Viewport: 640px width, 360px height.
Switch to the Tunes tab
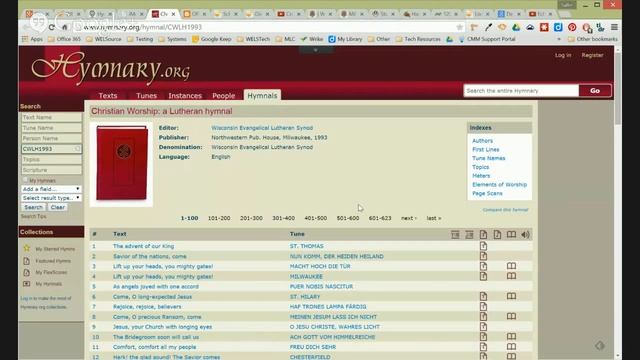(147, 96)
